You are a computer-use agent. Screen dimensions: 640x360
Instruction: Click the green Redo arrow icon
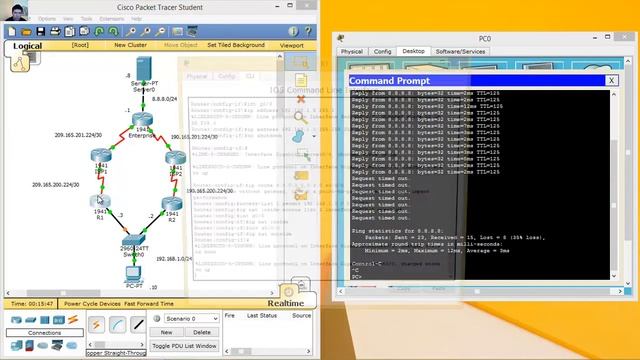pyautogui.click(x=113, y=31)
